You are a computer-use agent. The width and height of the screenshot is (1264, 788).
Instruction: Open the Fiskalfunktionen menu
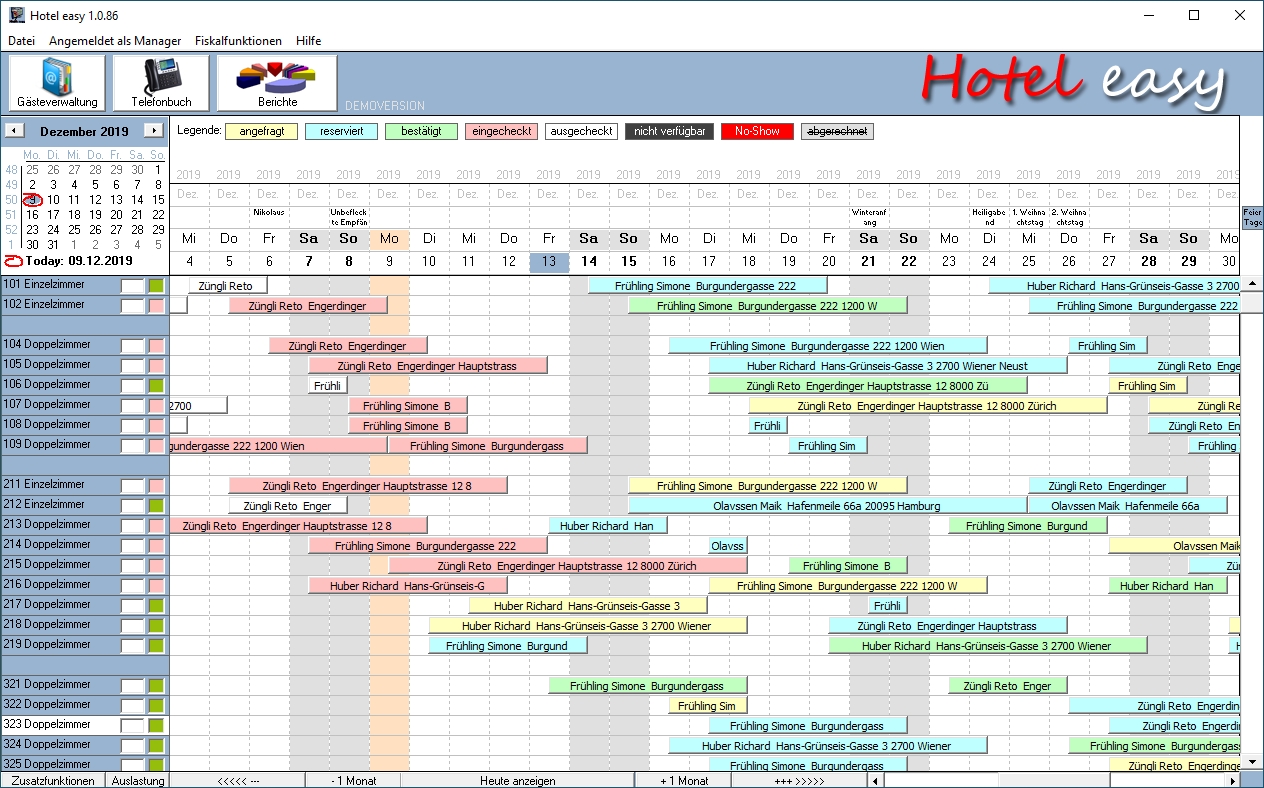point(238,41)
